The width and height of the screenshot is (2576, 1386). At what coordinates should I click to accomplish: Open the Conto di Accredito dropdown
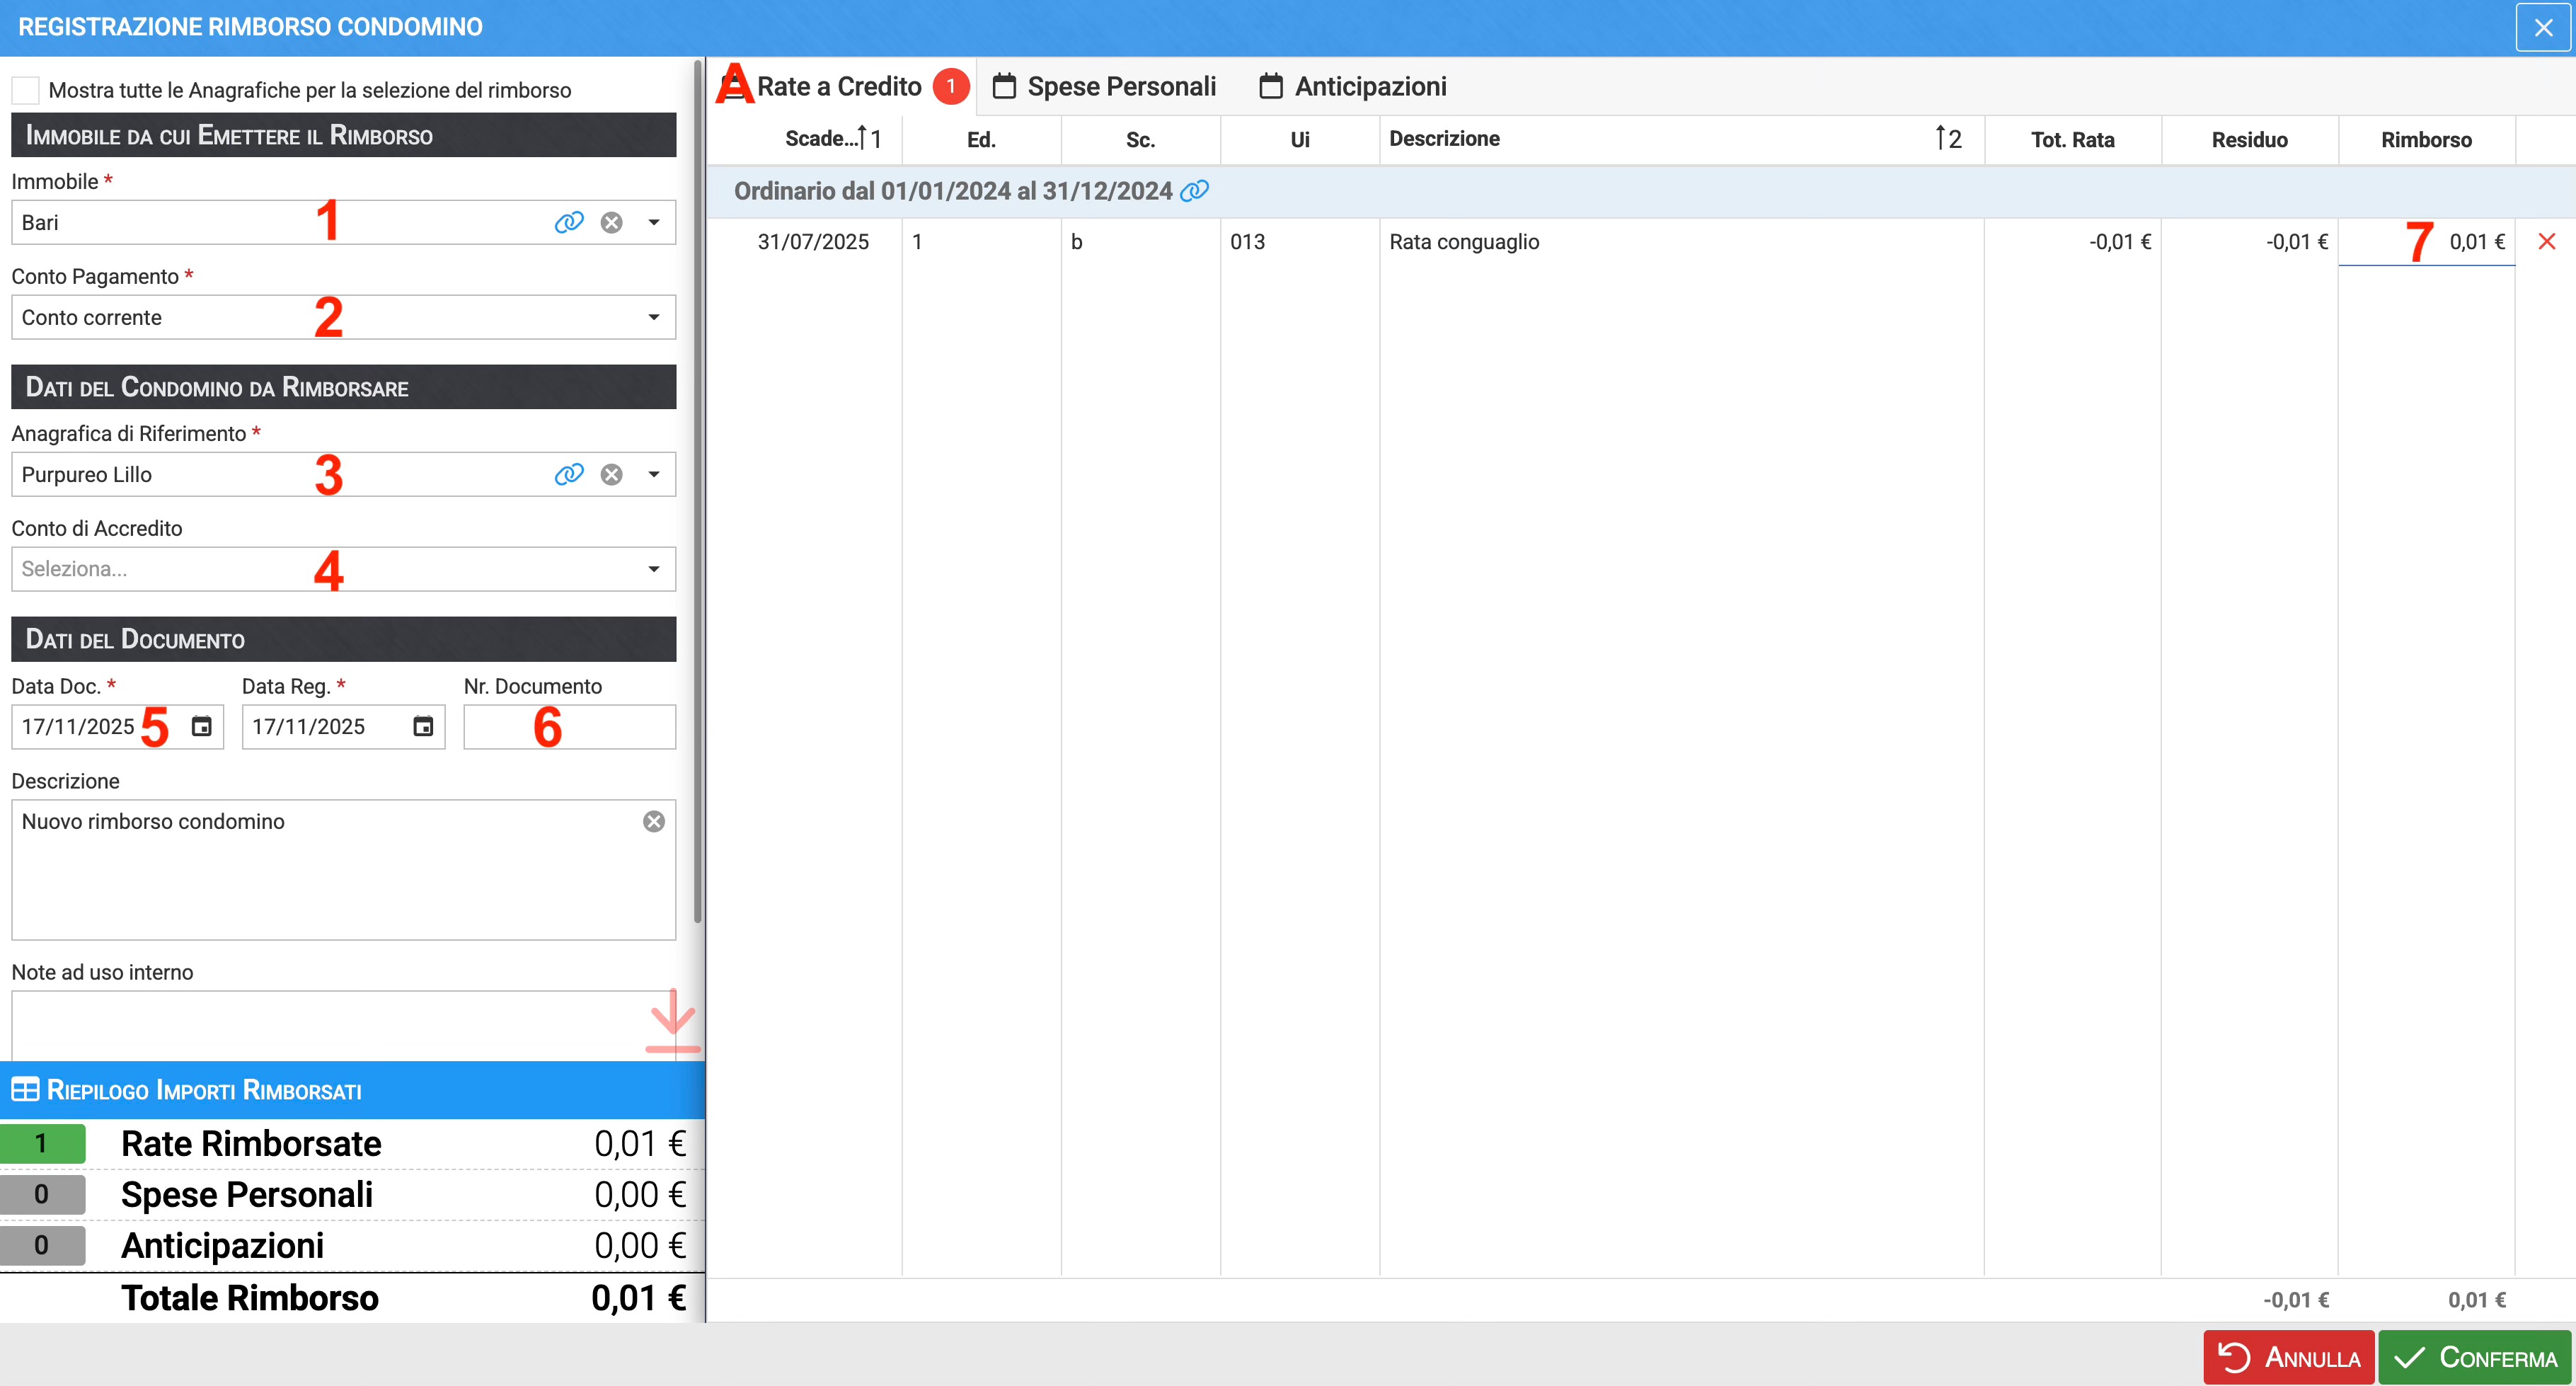(653, 569)
